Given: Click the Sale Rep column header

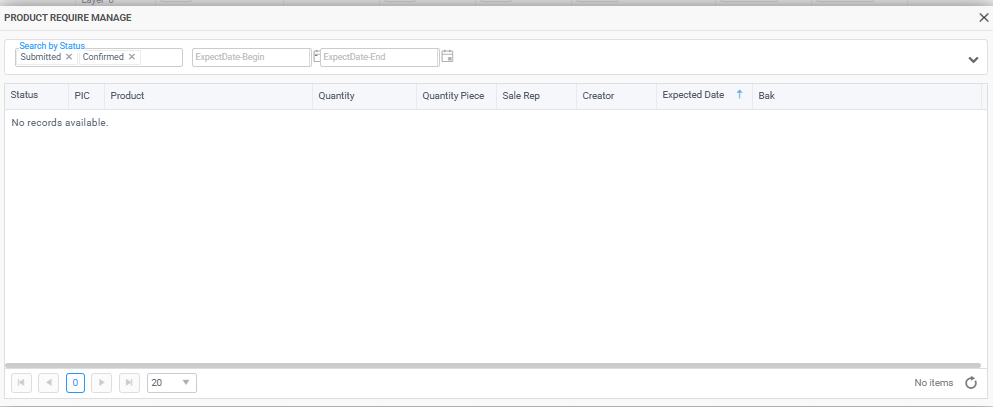Looking at the screenshot, I should 521,96.
